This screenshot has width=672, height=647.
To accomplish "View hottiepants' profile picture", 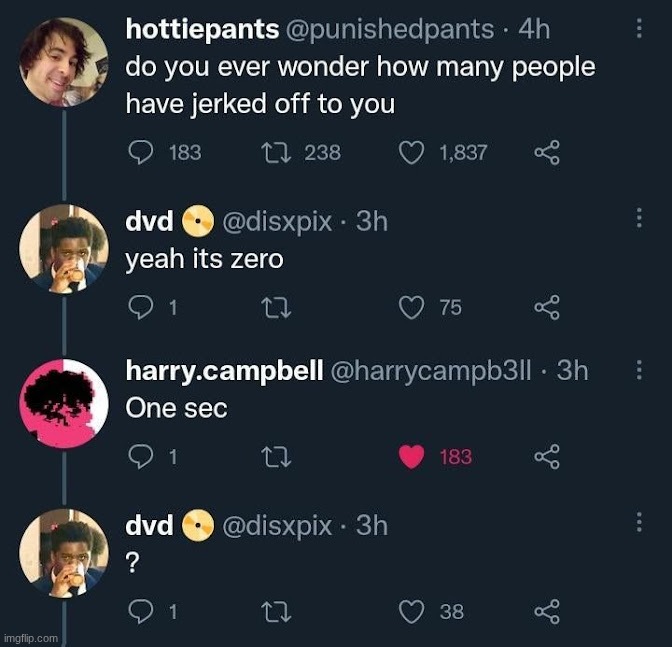I will pos(64,62).
